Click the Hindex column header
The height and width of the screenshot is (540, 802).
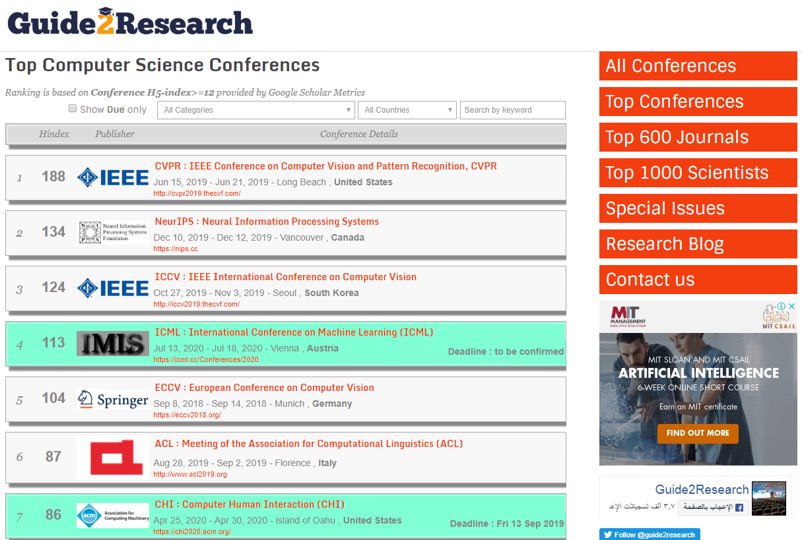tap(54, 134)
